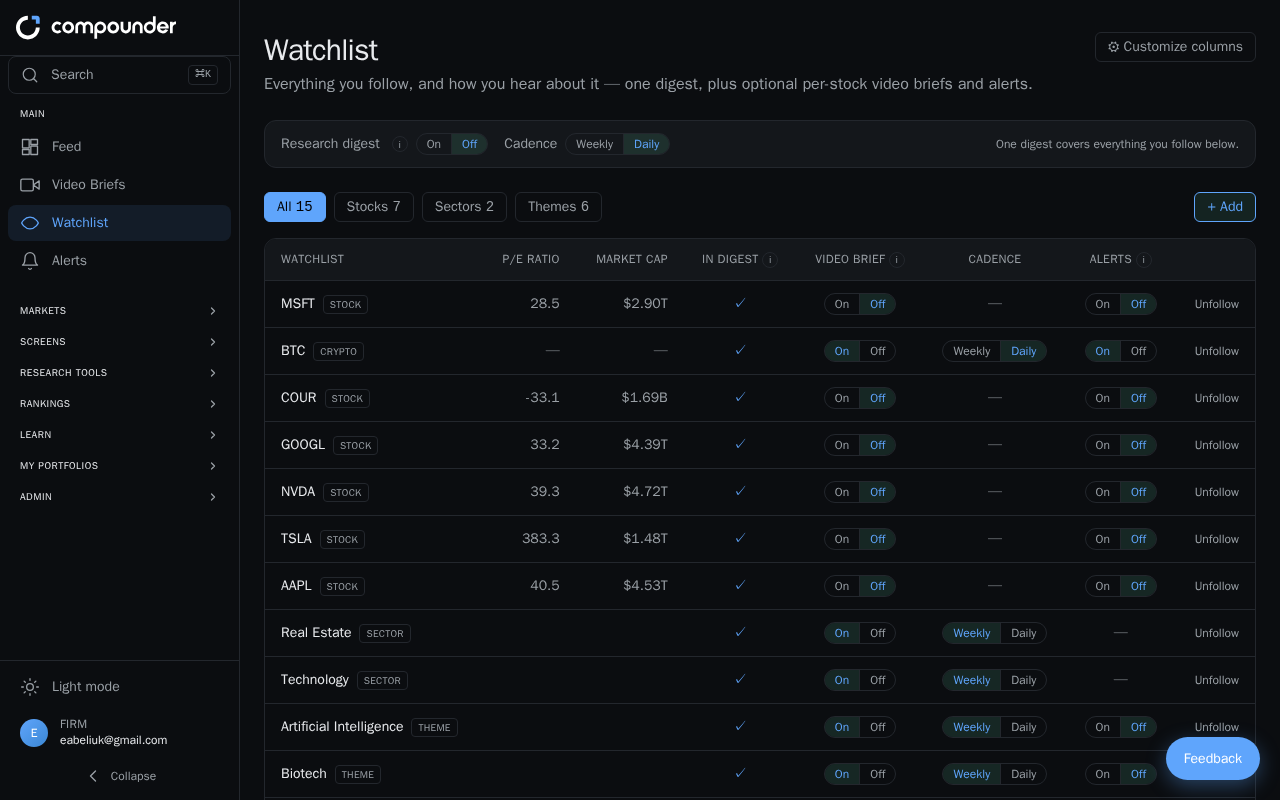
Task: Click the Watchlist eye icon
Action: click(30, 223)
